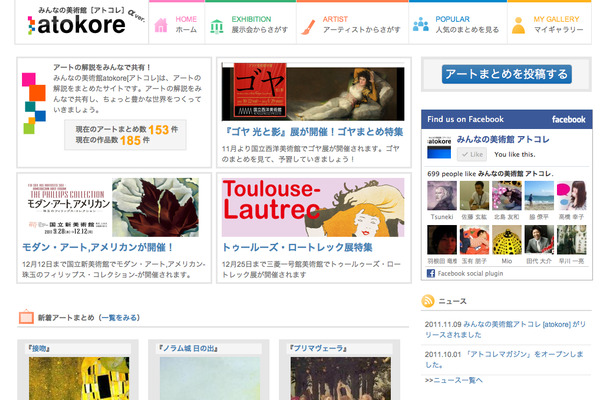The width and height of the screenshot is (610, 400).
Task: Click the 699 people like text
Action: click(x=490, y=174)
